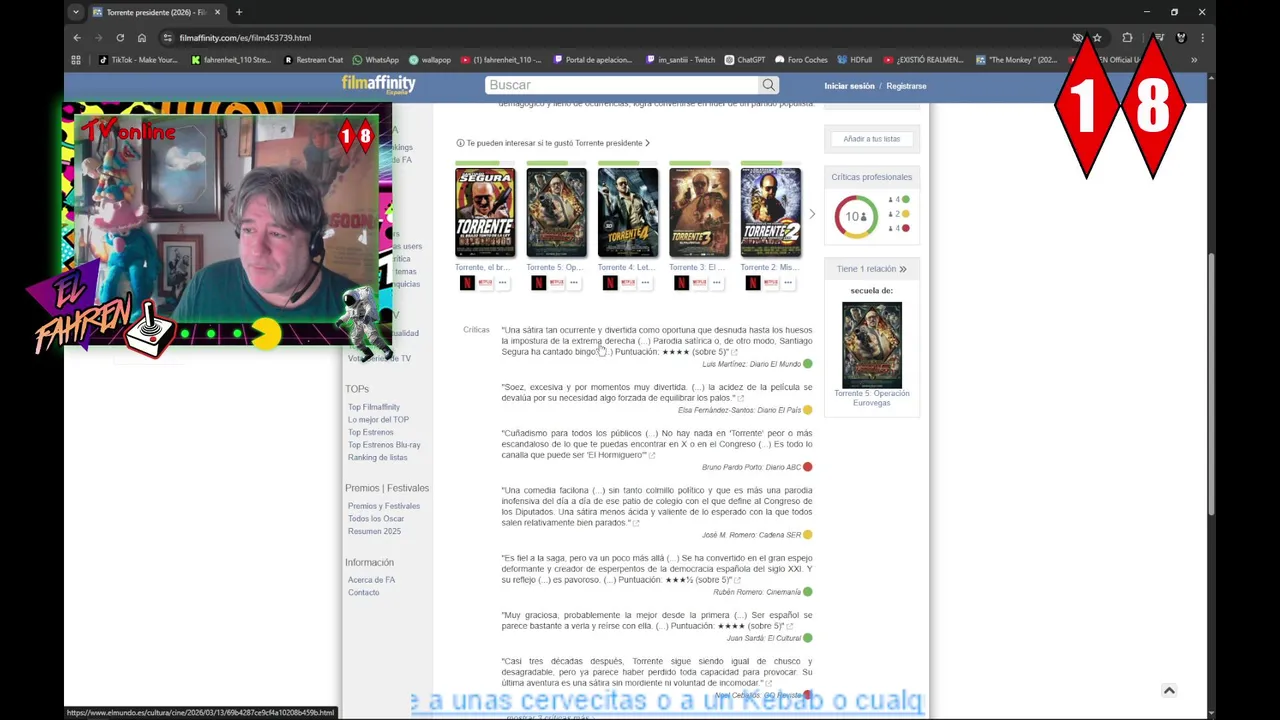Click black Netflix icon under Torrente 3
This screenshot has width=1280, height=720.
pyautogui.click(x=681, y=283)
